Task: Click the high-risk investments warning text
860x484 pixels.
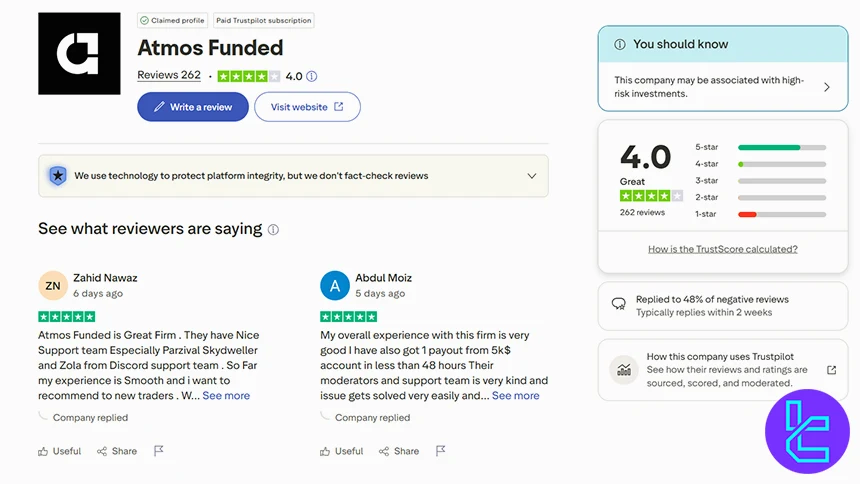Action: [x=709, y=87]
